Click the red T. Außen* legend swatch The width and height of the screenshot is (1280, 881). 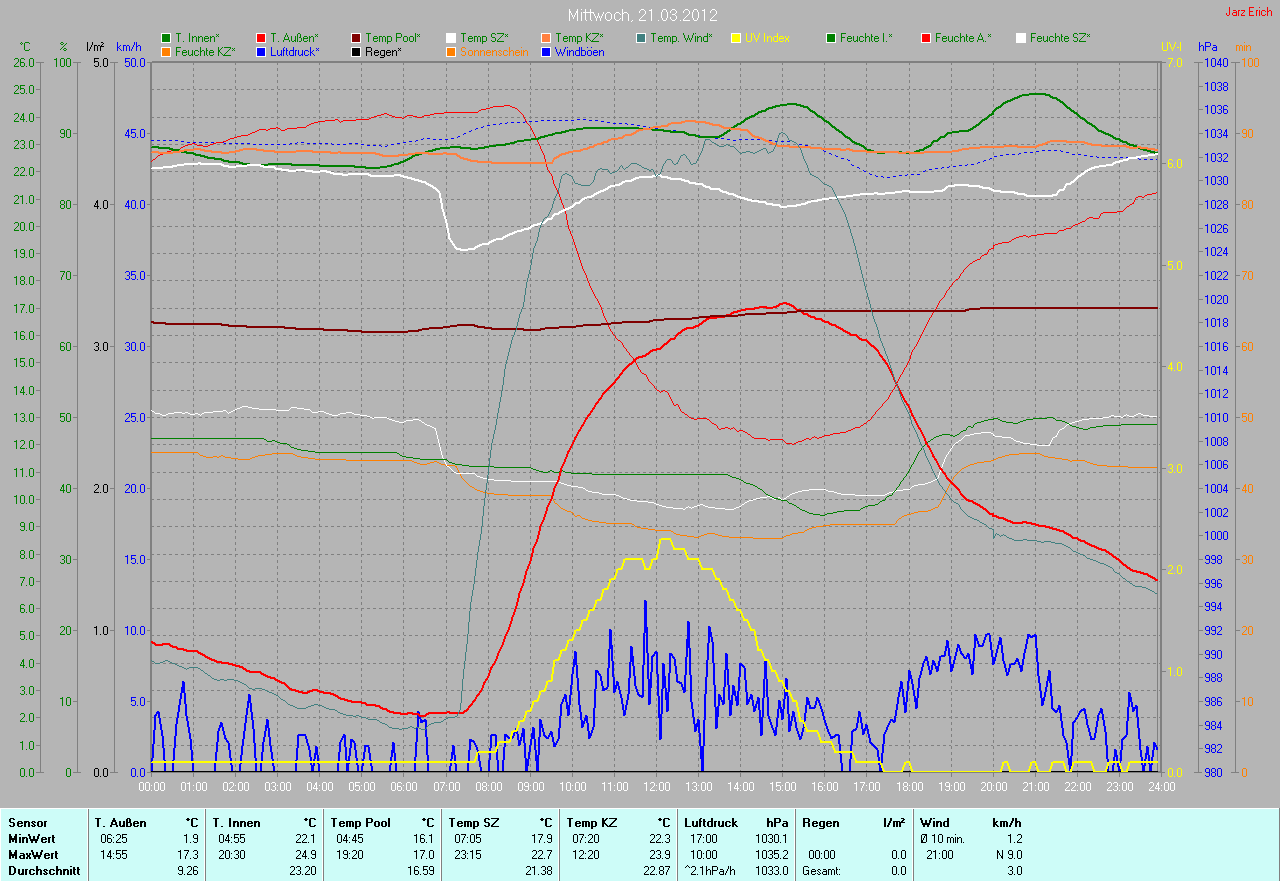click(262, 38)
